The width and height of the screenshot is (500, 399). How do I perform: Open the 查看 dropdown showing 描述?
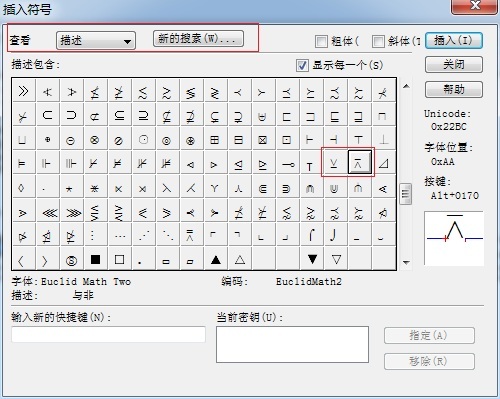[x=96, y=41]
